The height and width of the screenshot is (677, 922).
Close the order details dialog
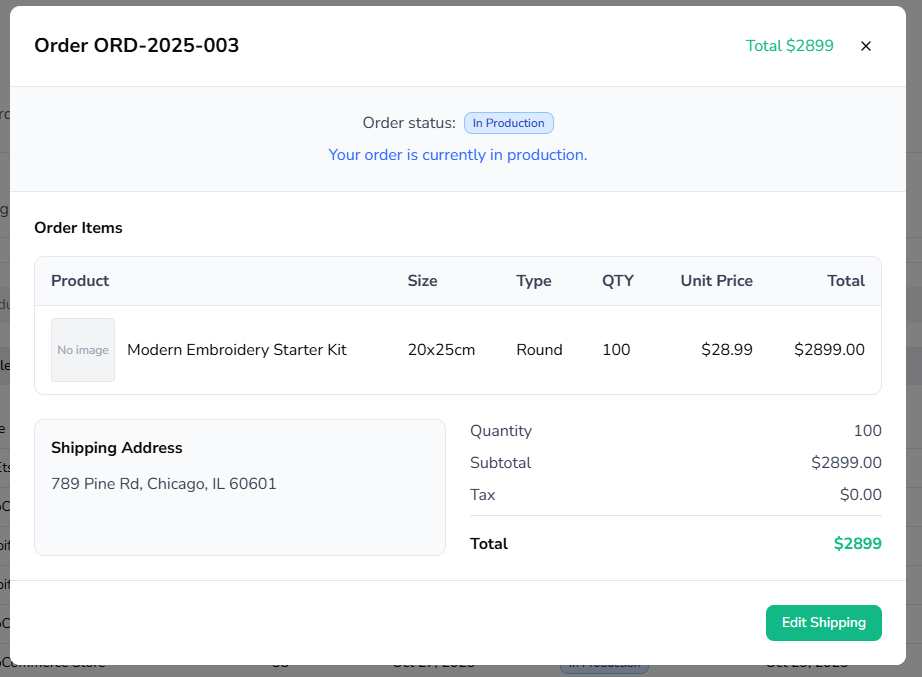pyautogui.click(x=866, y=46)
